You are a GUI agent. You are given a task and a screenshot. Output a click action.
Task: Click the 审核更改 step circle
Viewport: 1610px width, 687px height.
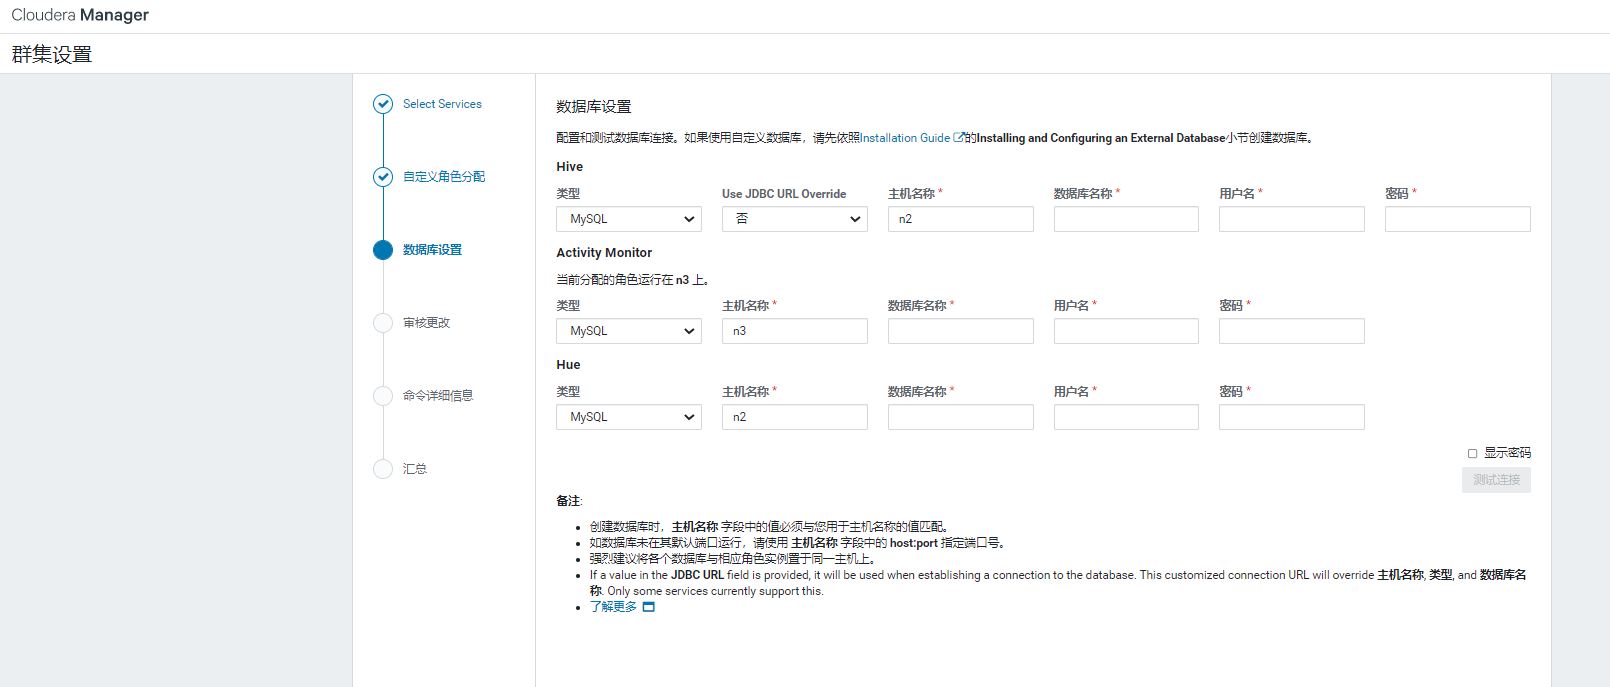pyautogui.click(x=383, y=323)
